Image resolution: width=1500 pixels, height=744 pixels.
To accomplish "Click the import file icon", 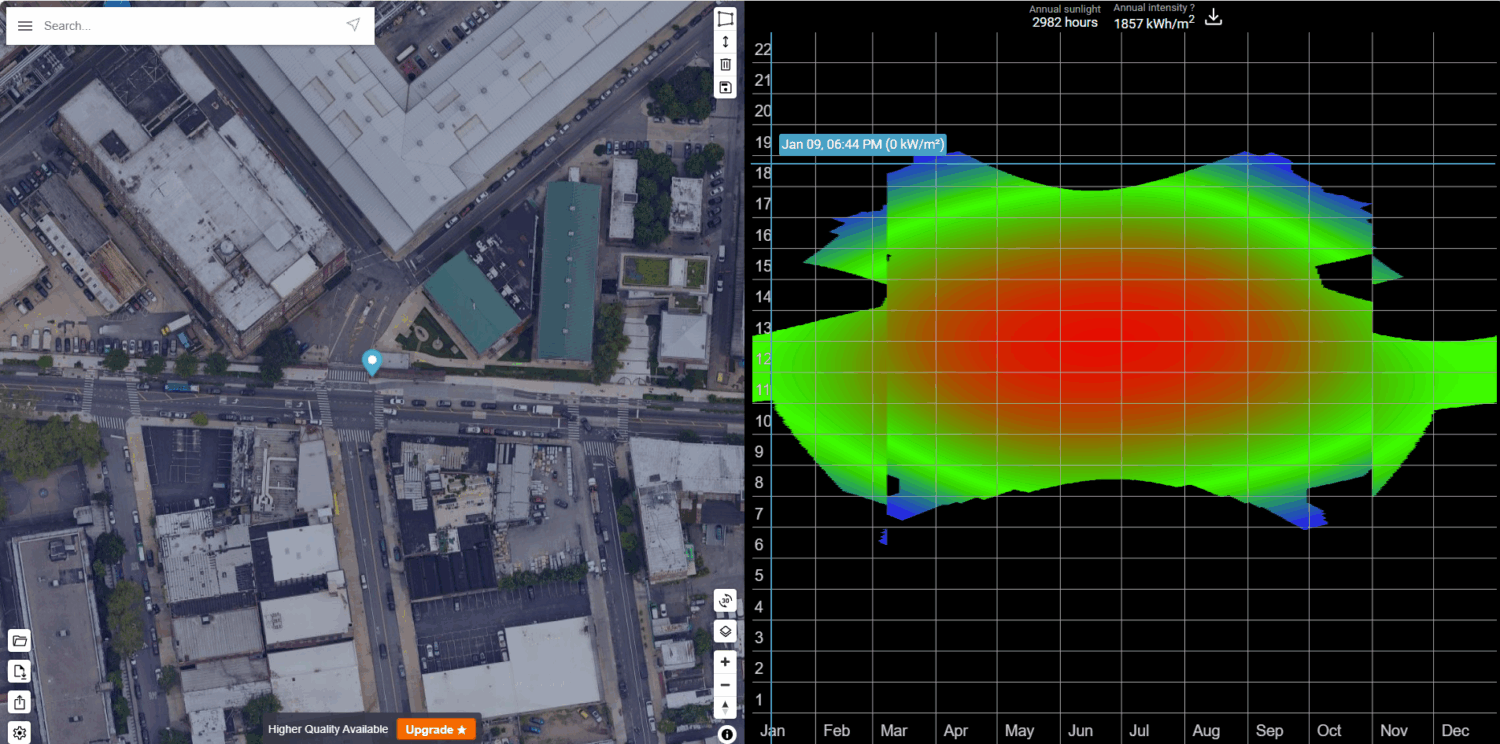I will pyautogui.click(x=20, y=671).
